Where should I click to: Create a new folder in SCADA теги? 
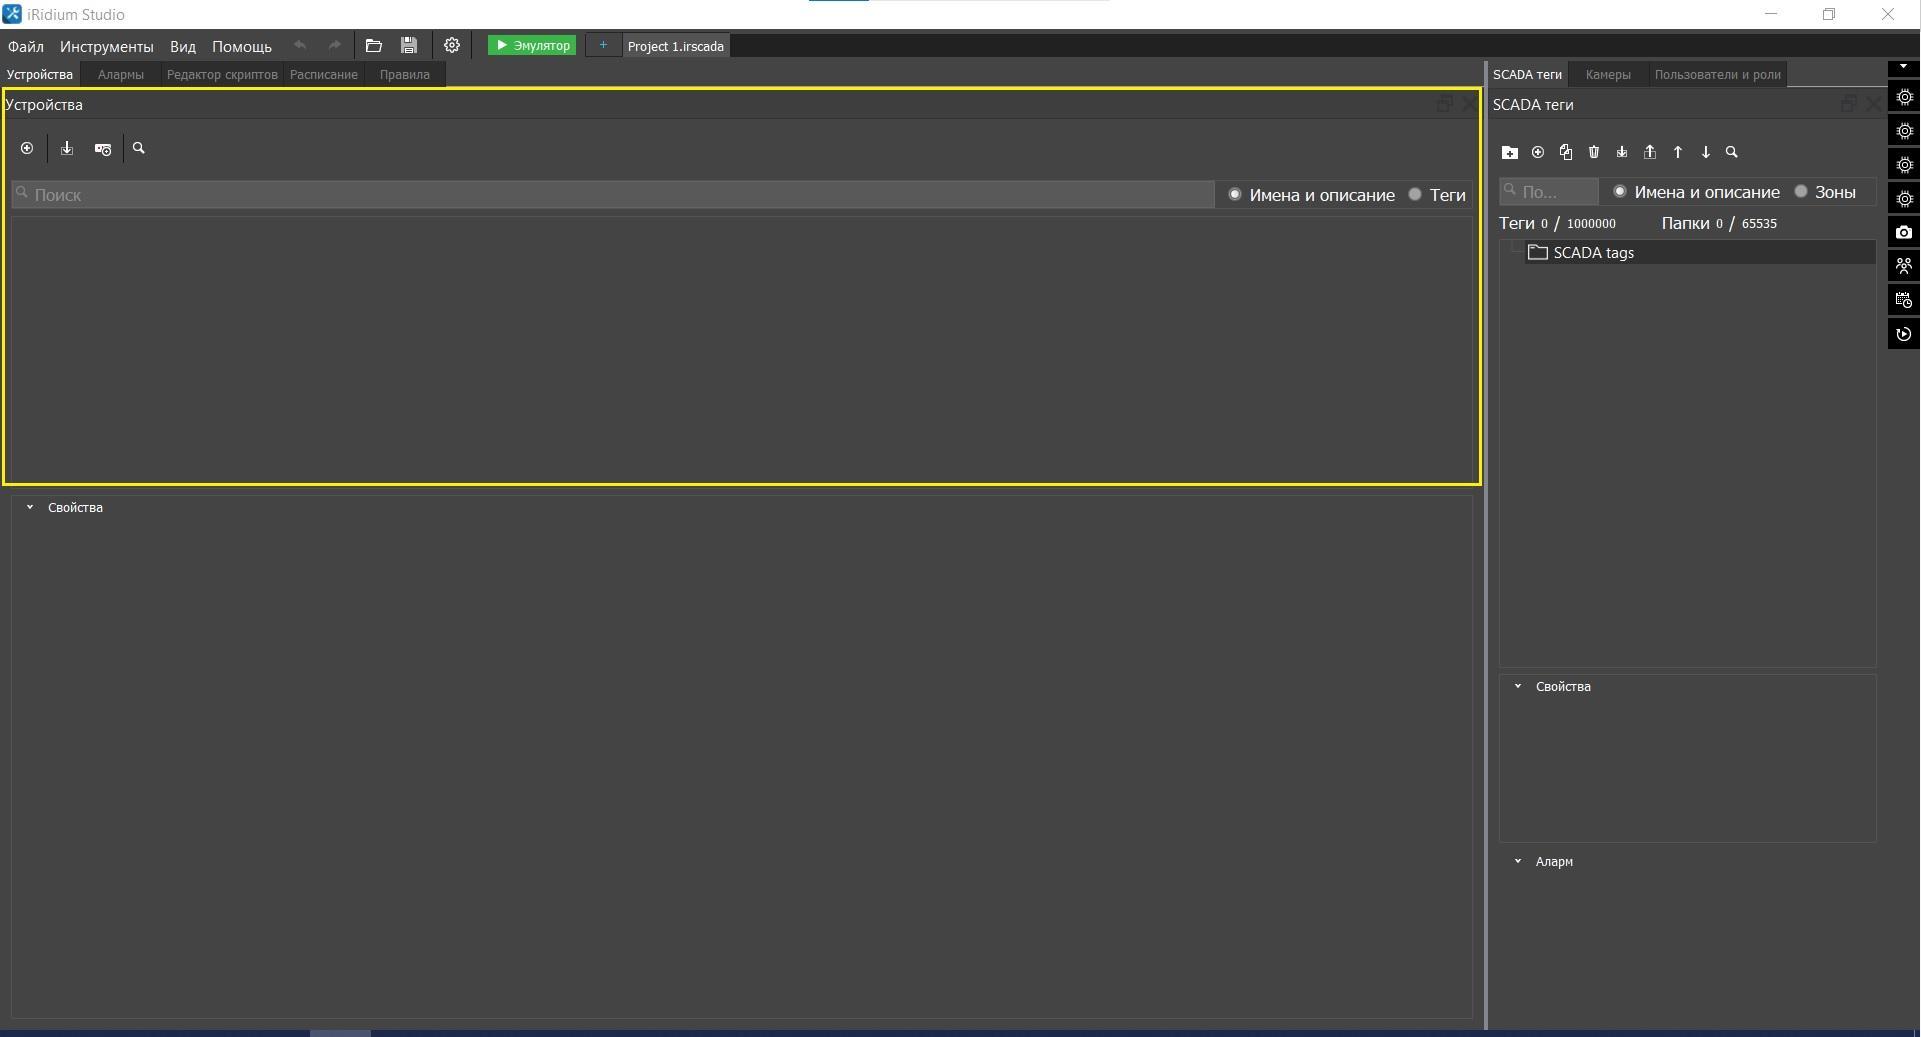click(x=1509, y=153)
